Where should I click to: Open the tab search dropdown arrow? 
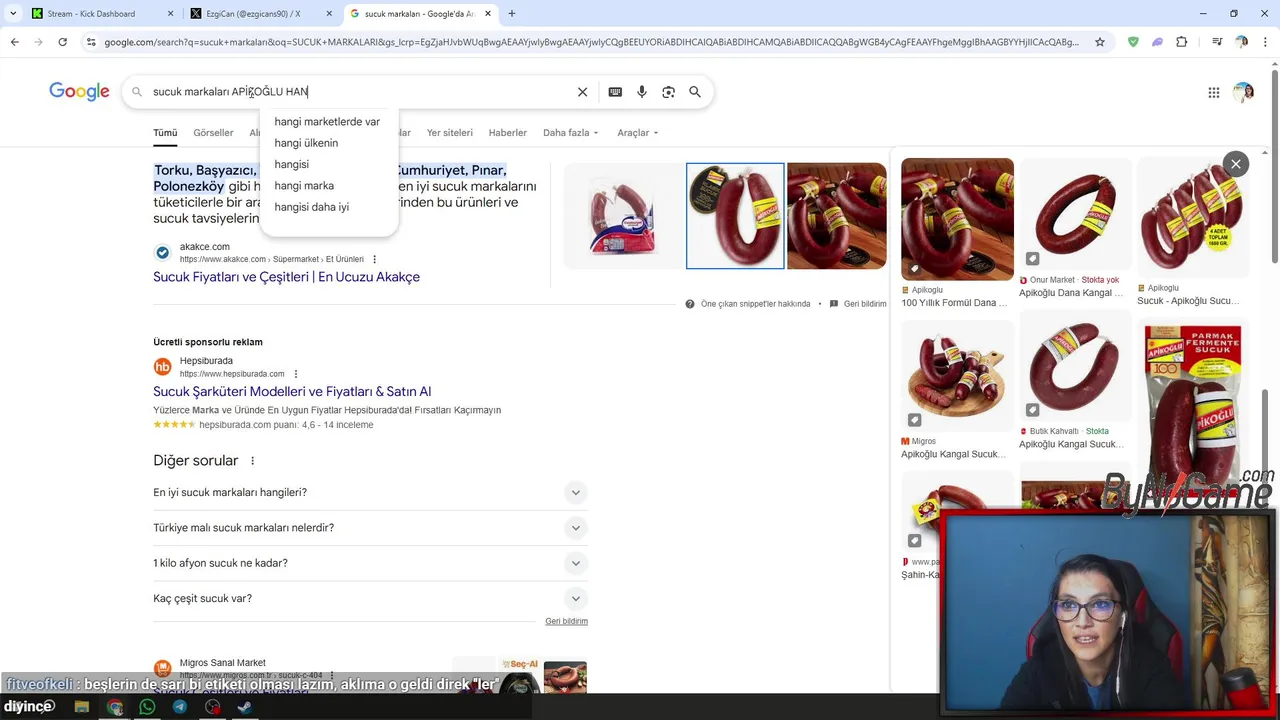pos(12,14)
